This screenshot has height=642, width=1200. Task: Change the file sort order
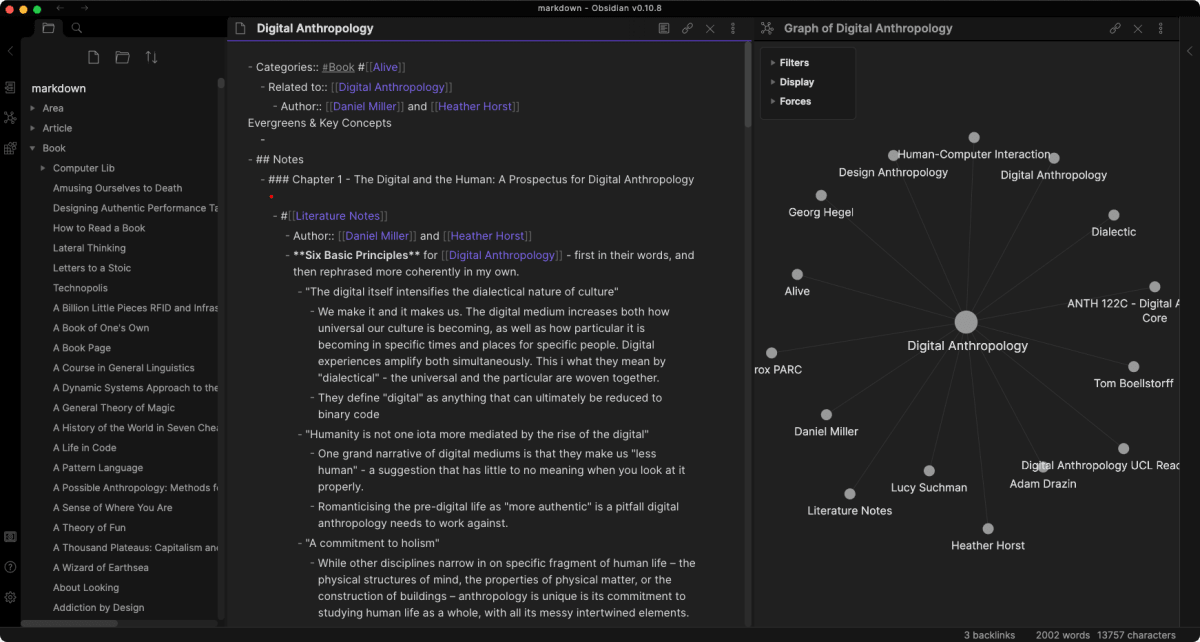pos(151,57)
